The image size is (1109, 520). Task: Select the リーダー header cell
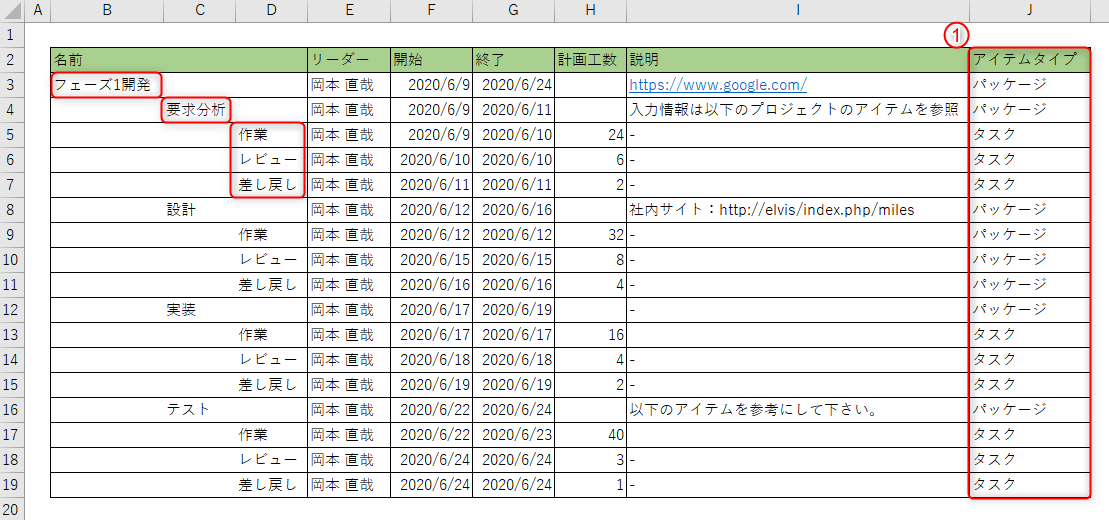(x=348, y=60)
